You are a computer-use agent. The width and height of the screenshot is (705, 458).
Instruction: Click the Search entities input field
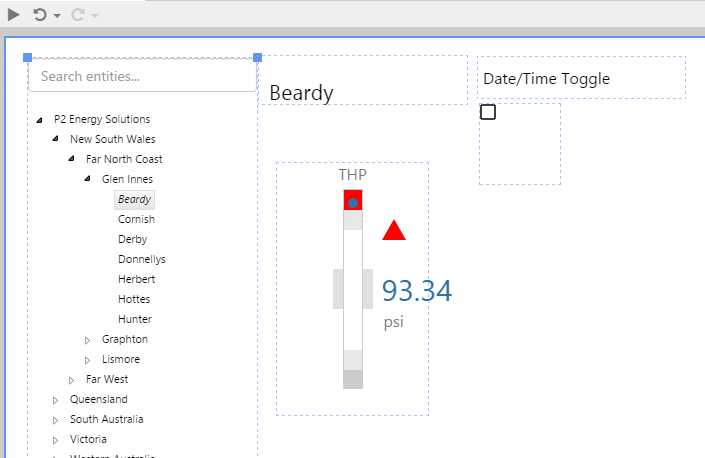142,76
